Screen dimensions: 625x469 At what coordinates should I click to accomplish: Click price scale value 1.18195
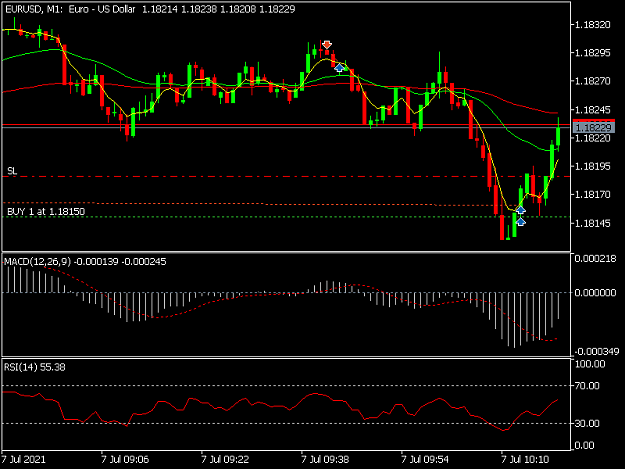tap(593, 166)
